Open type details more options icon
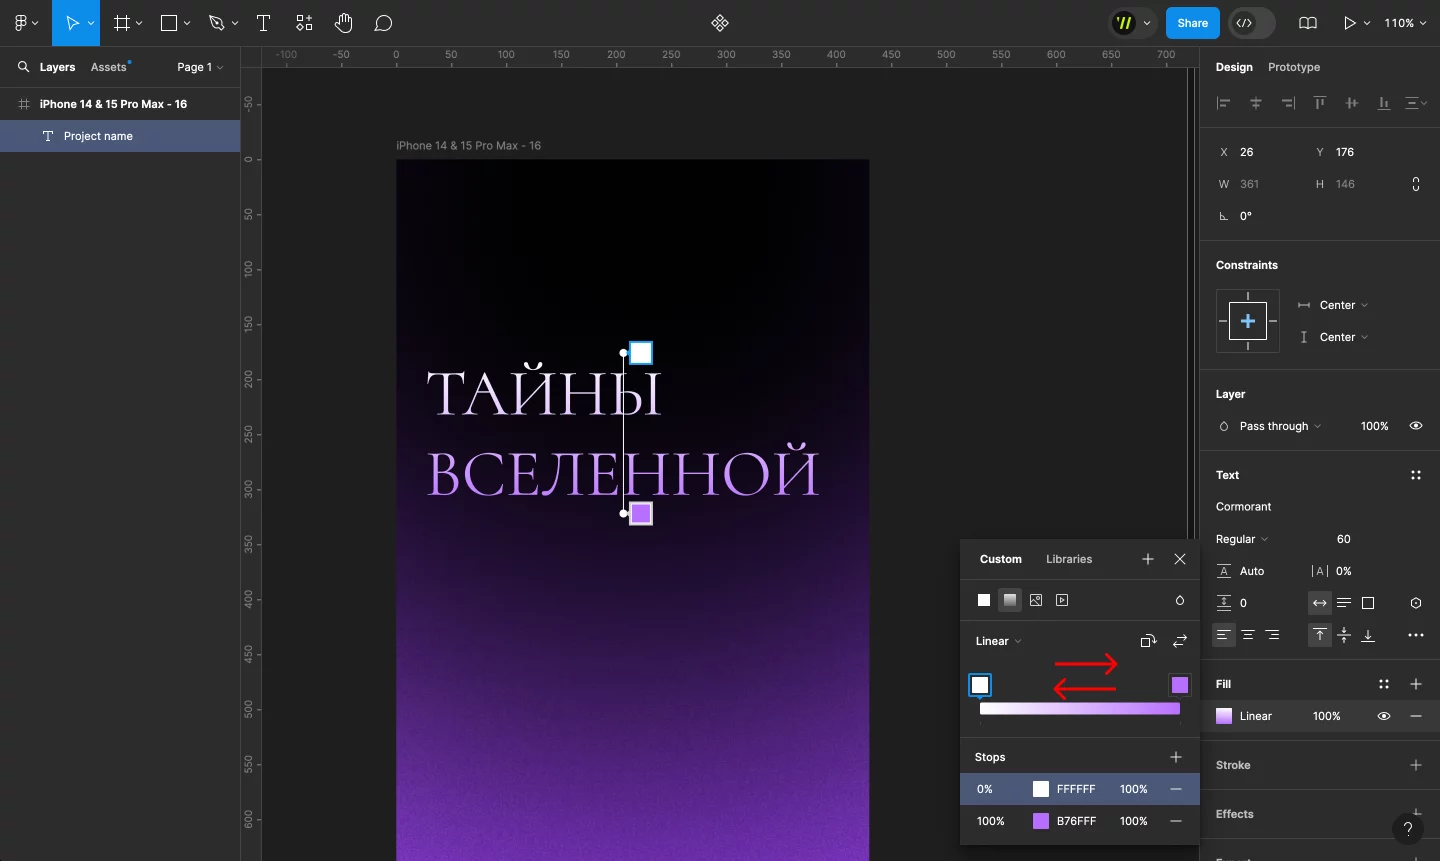 tap(1416, 635)
